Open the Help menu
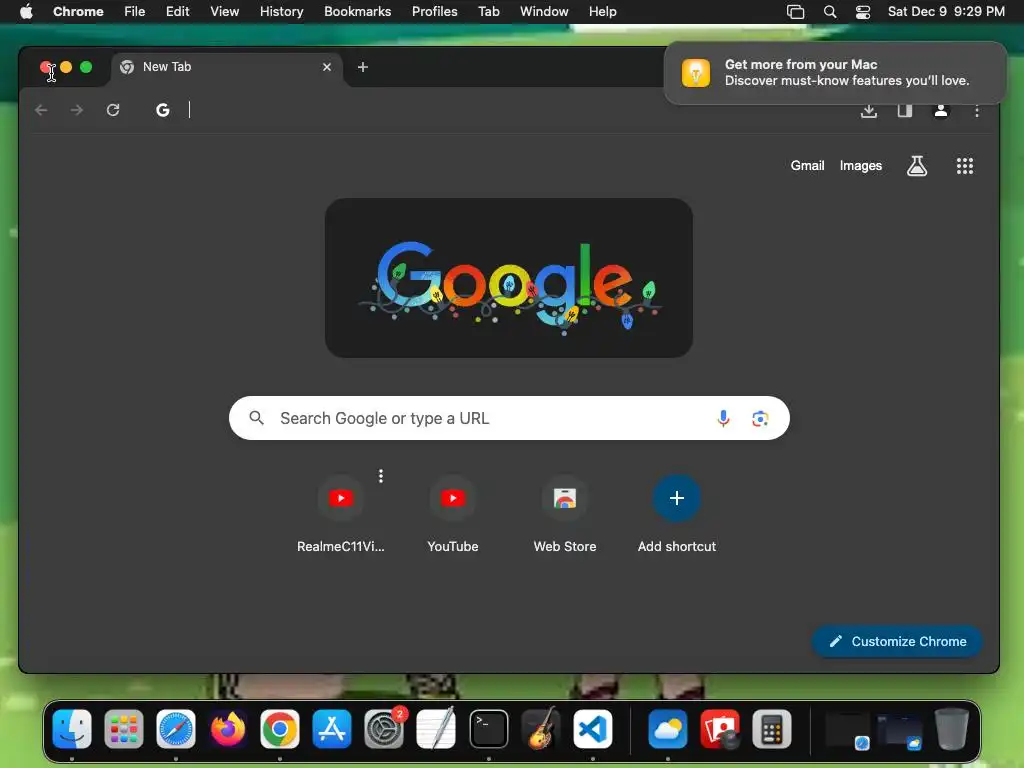Screen dimensions: 1024x768 pyautogui.click(x=602, y=11)
